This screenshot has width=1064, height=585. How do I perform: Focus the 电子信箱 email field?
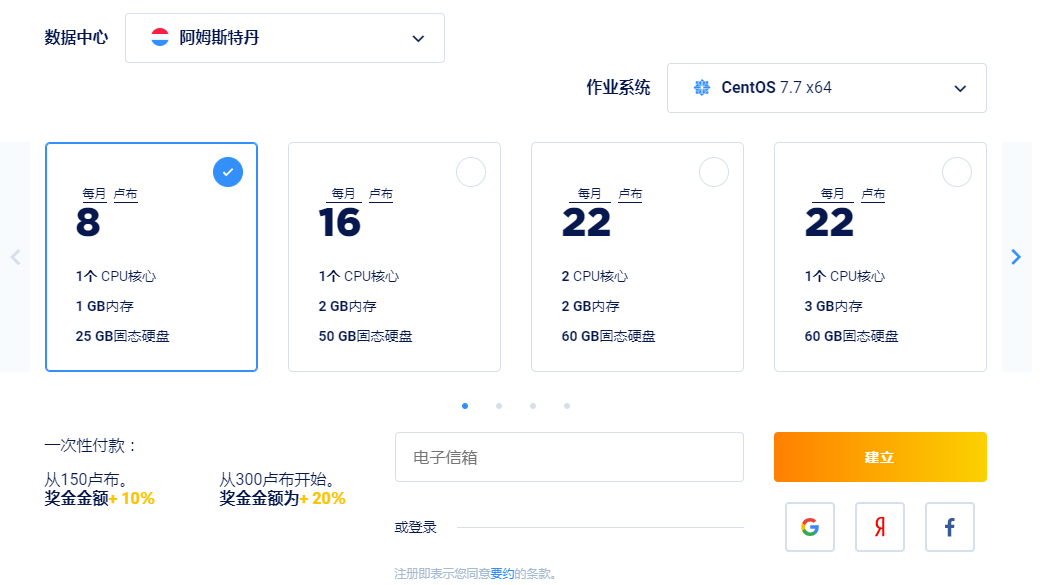(569, 457)
